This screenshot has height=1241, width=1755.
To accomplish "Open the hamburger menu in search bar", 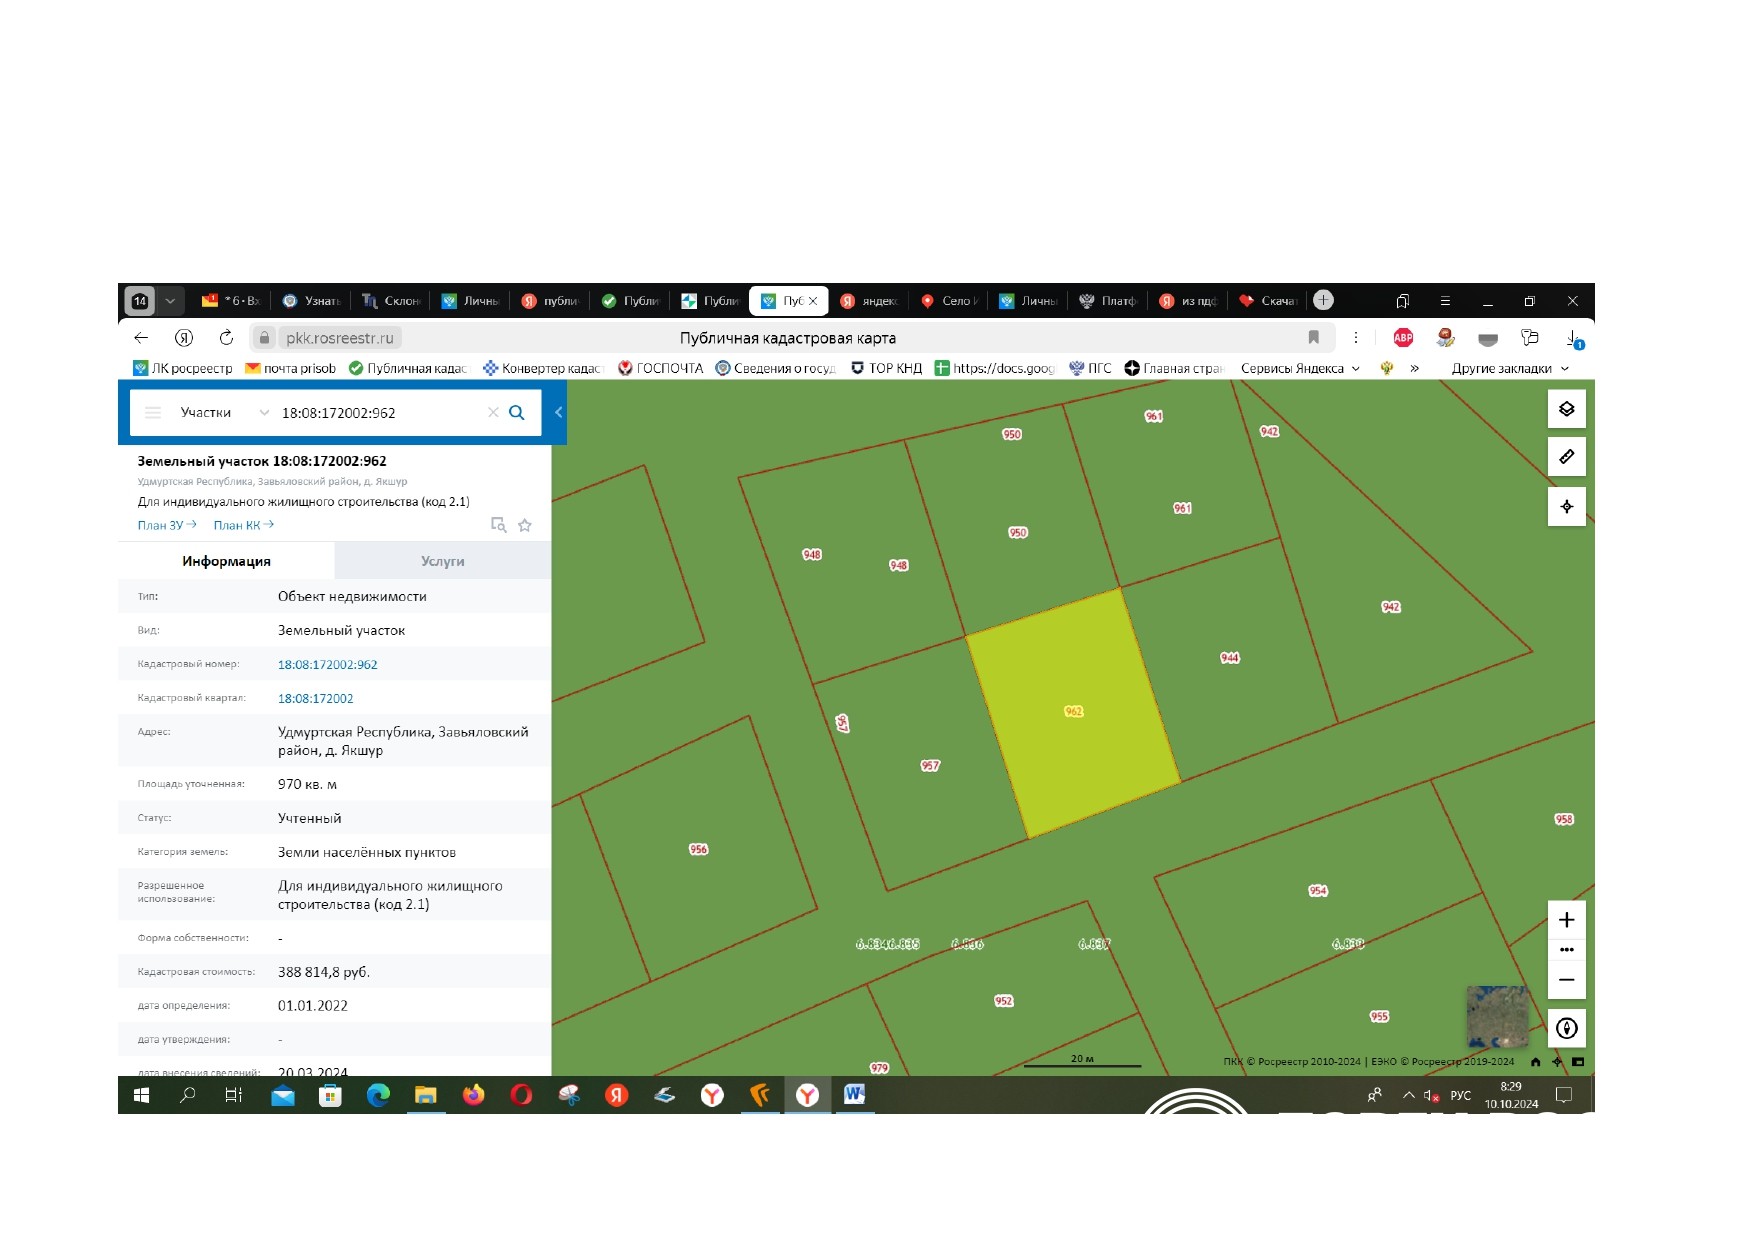I will tap(153, 413).
